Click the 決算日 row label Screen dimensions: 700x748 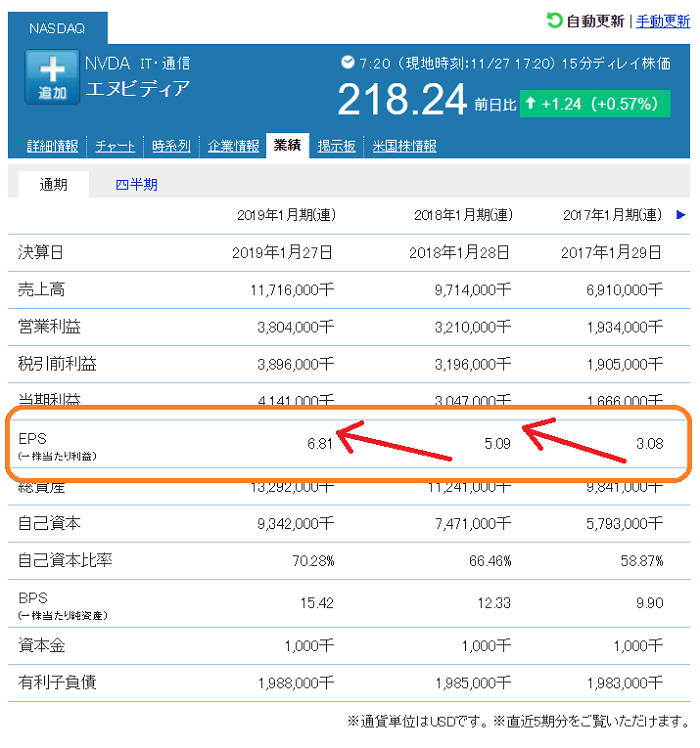click(x=41, y=252)
